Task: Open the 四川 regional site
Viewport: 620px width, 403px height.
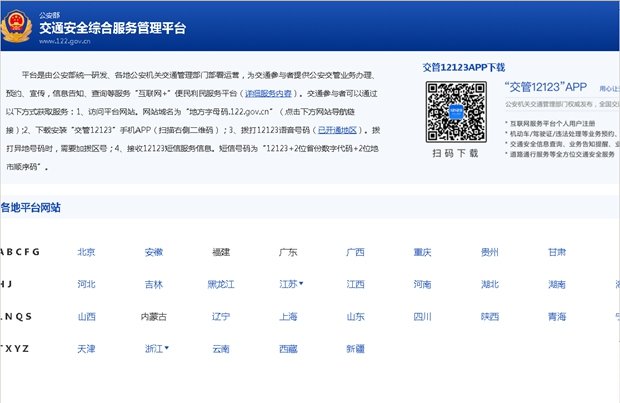Action: click(422, 317)
